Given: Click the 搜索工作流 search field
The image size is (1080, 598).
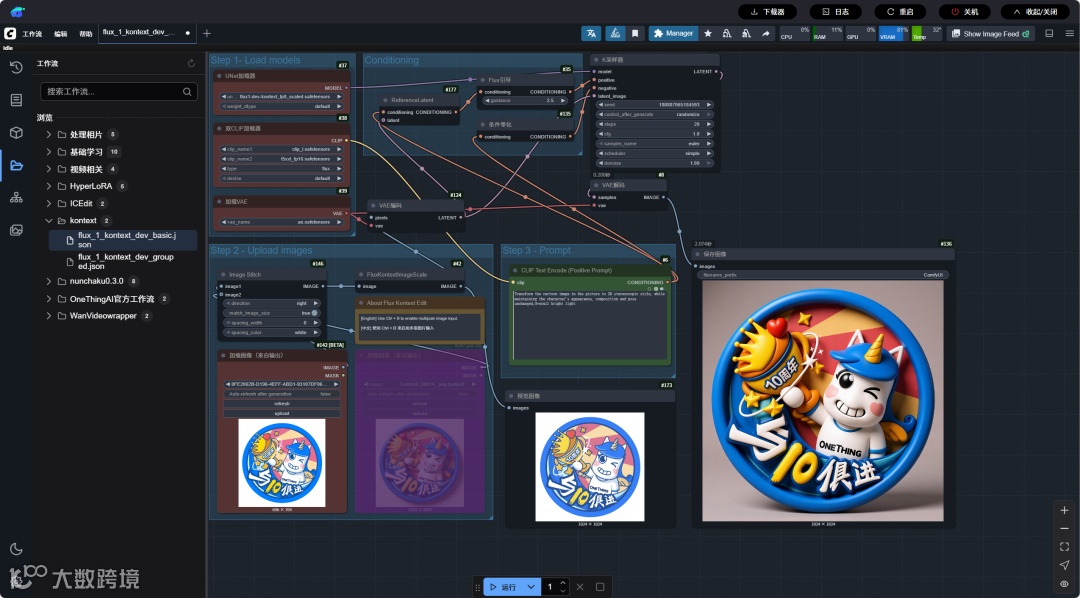Looking at the screenshot, I should 118,92.
